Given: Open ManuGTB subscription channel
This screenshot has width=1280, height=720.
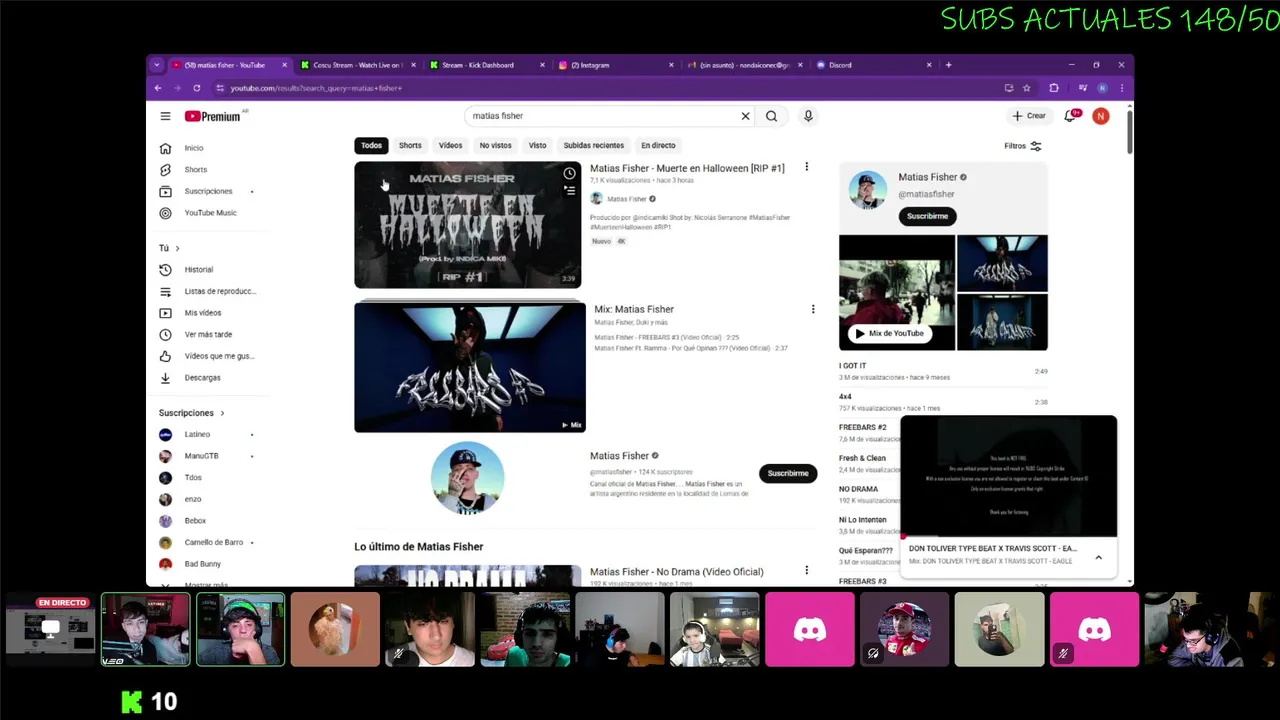Looking at the screenshot, I should (201, 456).
